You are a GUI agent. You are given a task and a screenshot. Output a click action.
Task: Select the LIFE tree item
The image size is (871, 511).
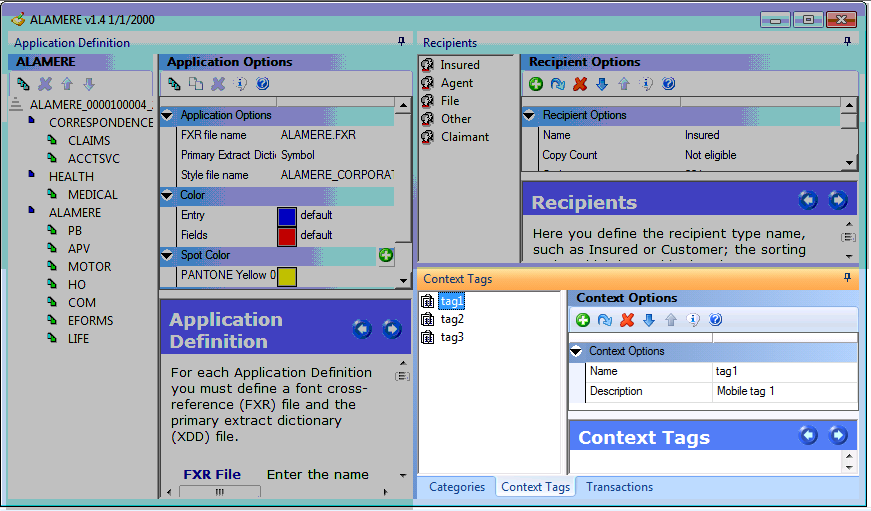[x=78, y=339]
